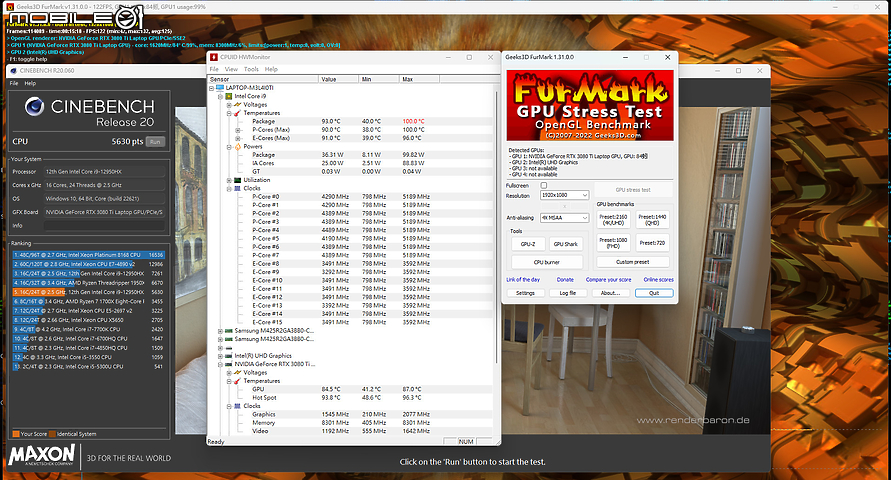Expand the Utilization node
Screen dimensions: 891x480
pos(229,180)
